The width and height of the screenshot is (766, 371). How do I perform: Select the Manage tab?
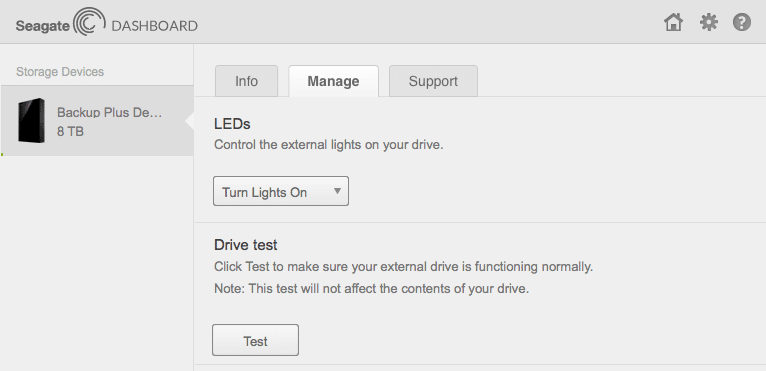[x=333, y=81]
